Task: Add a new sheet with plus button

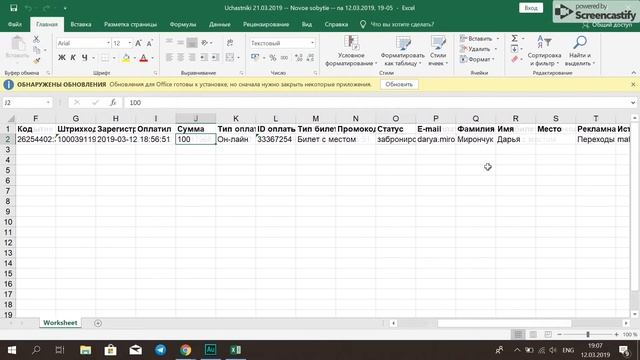Action: tap(98, 323)
